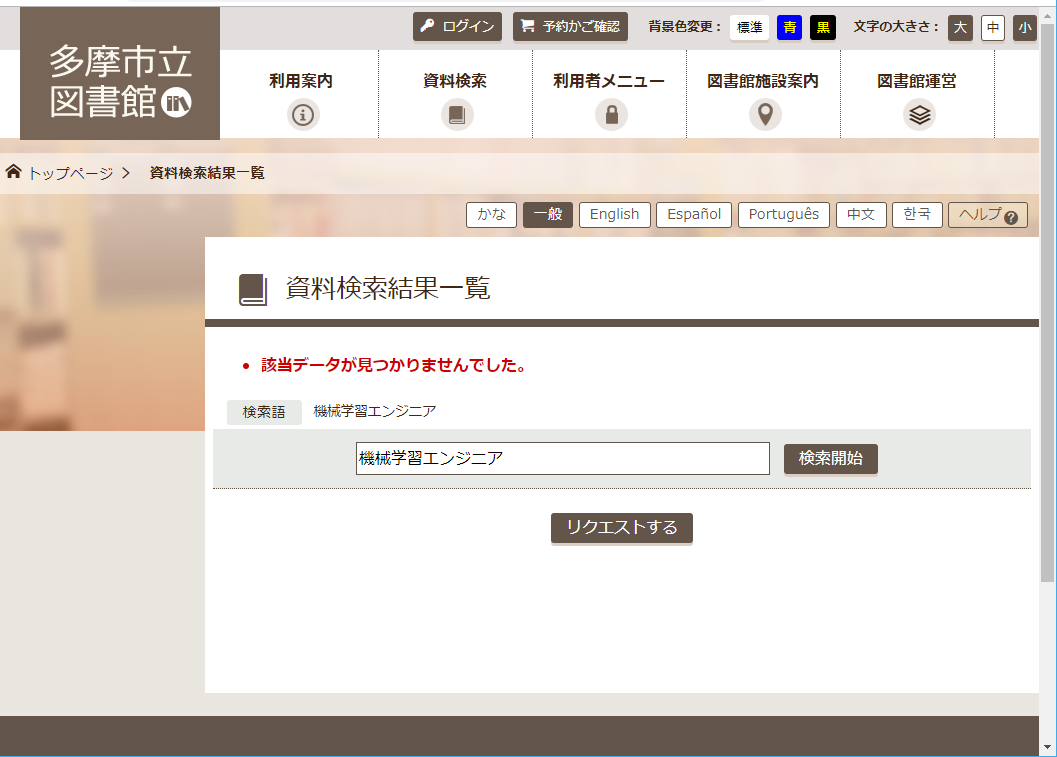Switch background color to 黒
This screenshot has height=757, width=1057.
pyautogui.click(x=822, y=29)
